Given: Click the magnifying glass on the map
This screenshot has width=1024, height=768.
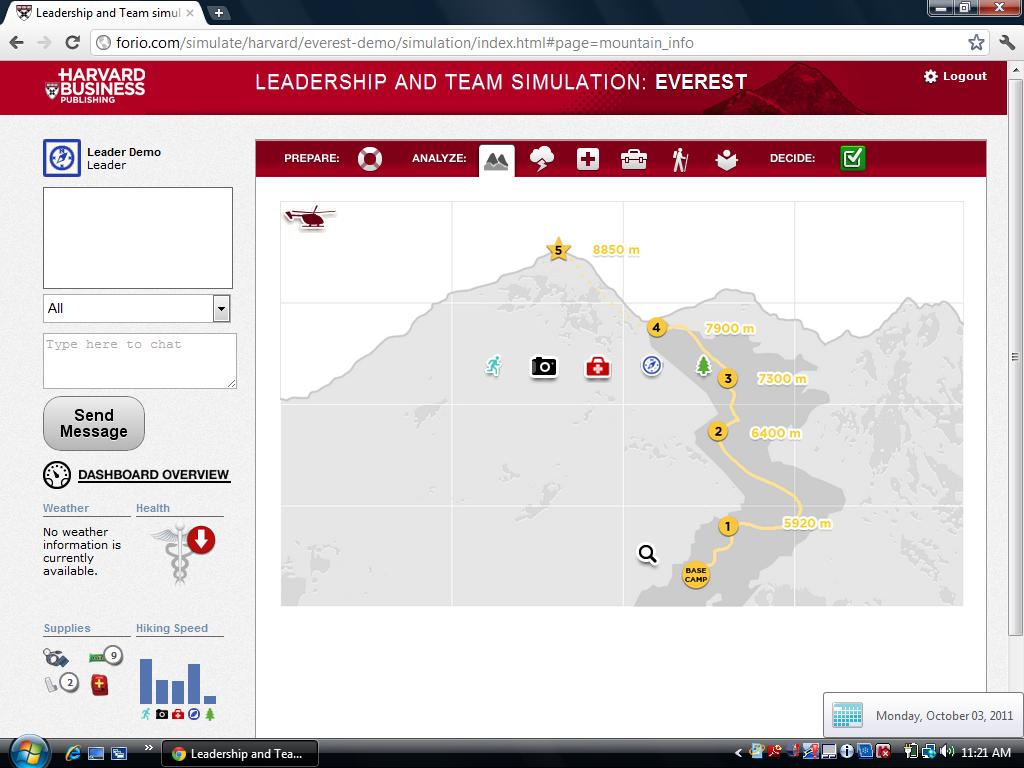Looking at the screenshot, I should point(647,554).
